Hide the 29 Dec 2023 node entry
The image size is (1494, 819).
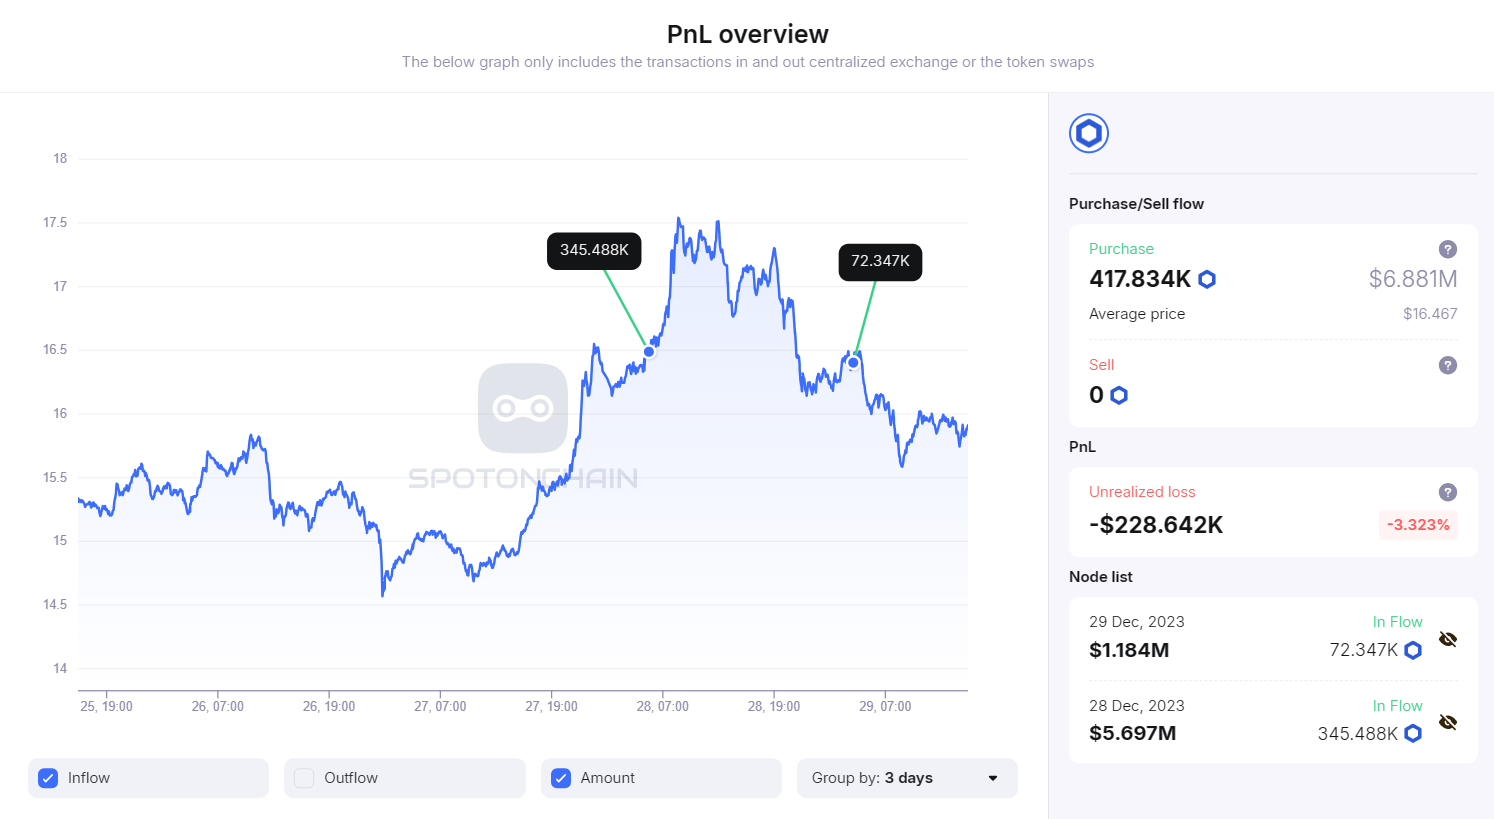coord(1448,638)
